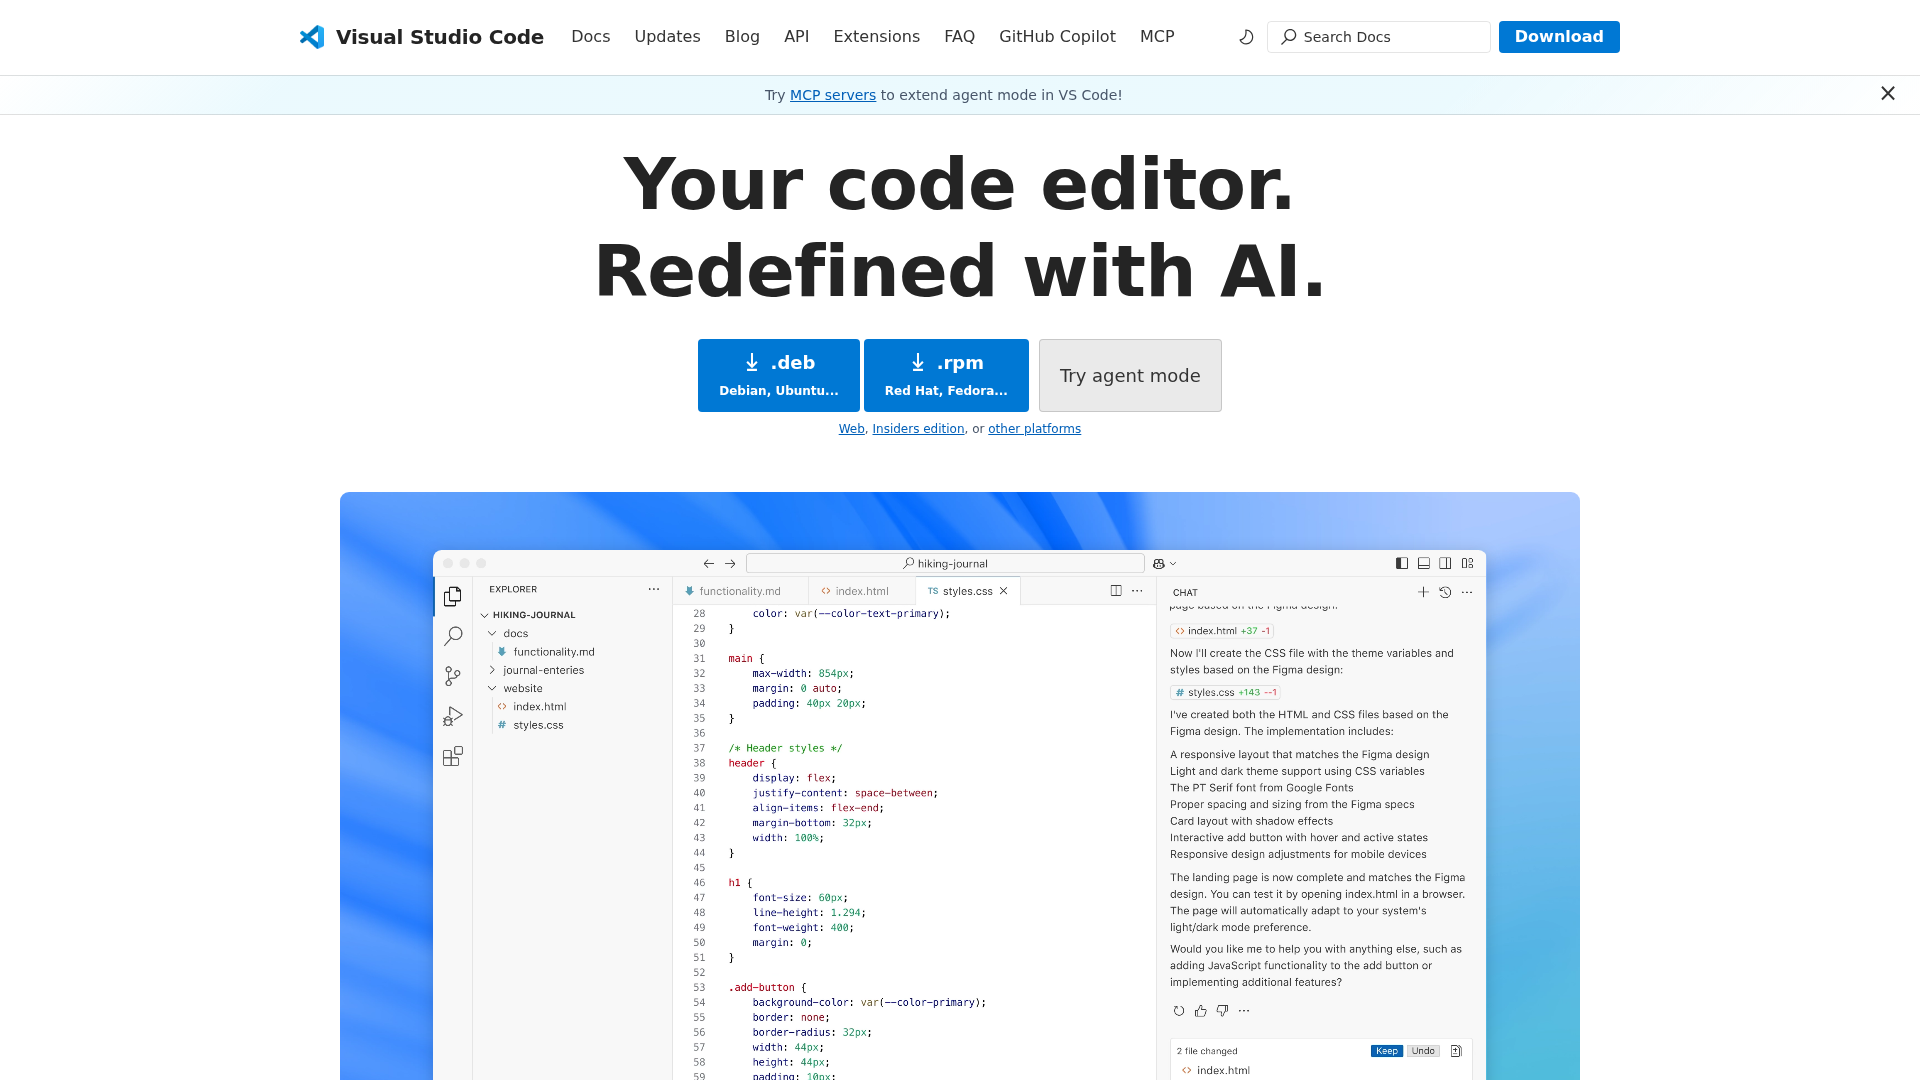Viewport: 1920px width, 1080px height.
Task: Open editor more actions ellipsis
Action: pos(1137,591)
